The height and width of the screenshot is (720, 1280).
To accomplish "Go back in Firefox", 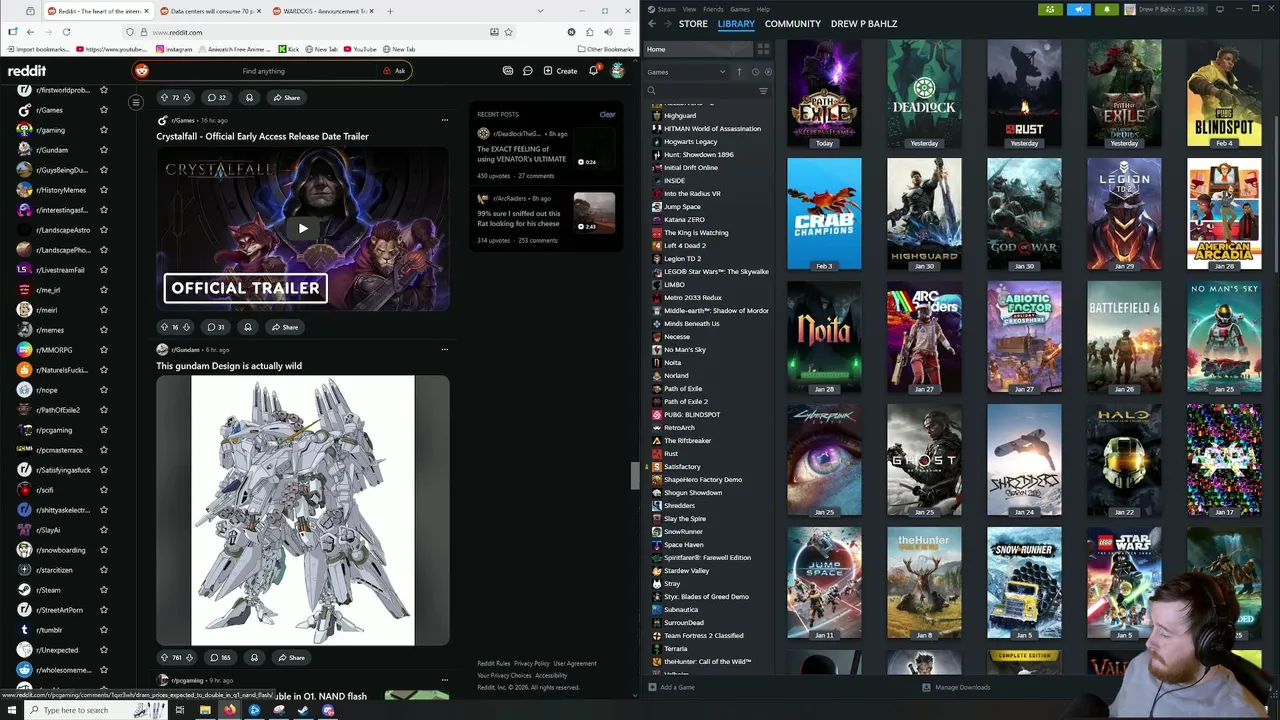I will coord(30,32).
